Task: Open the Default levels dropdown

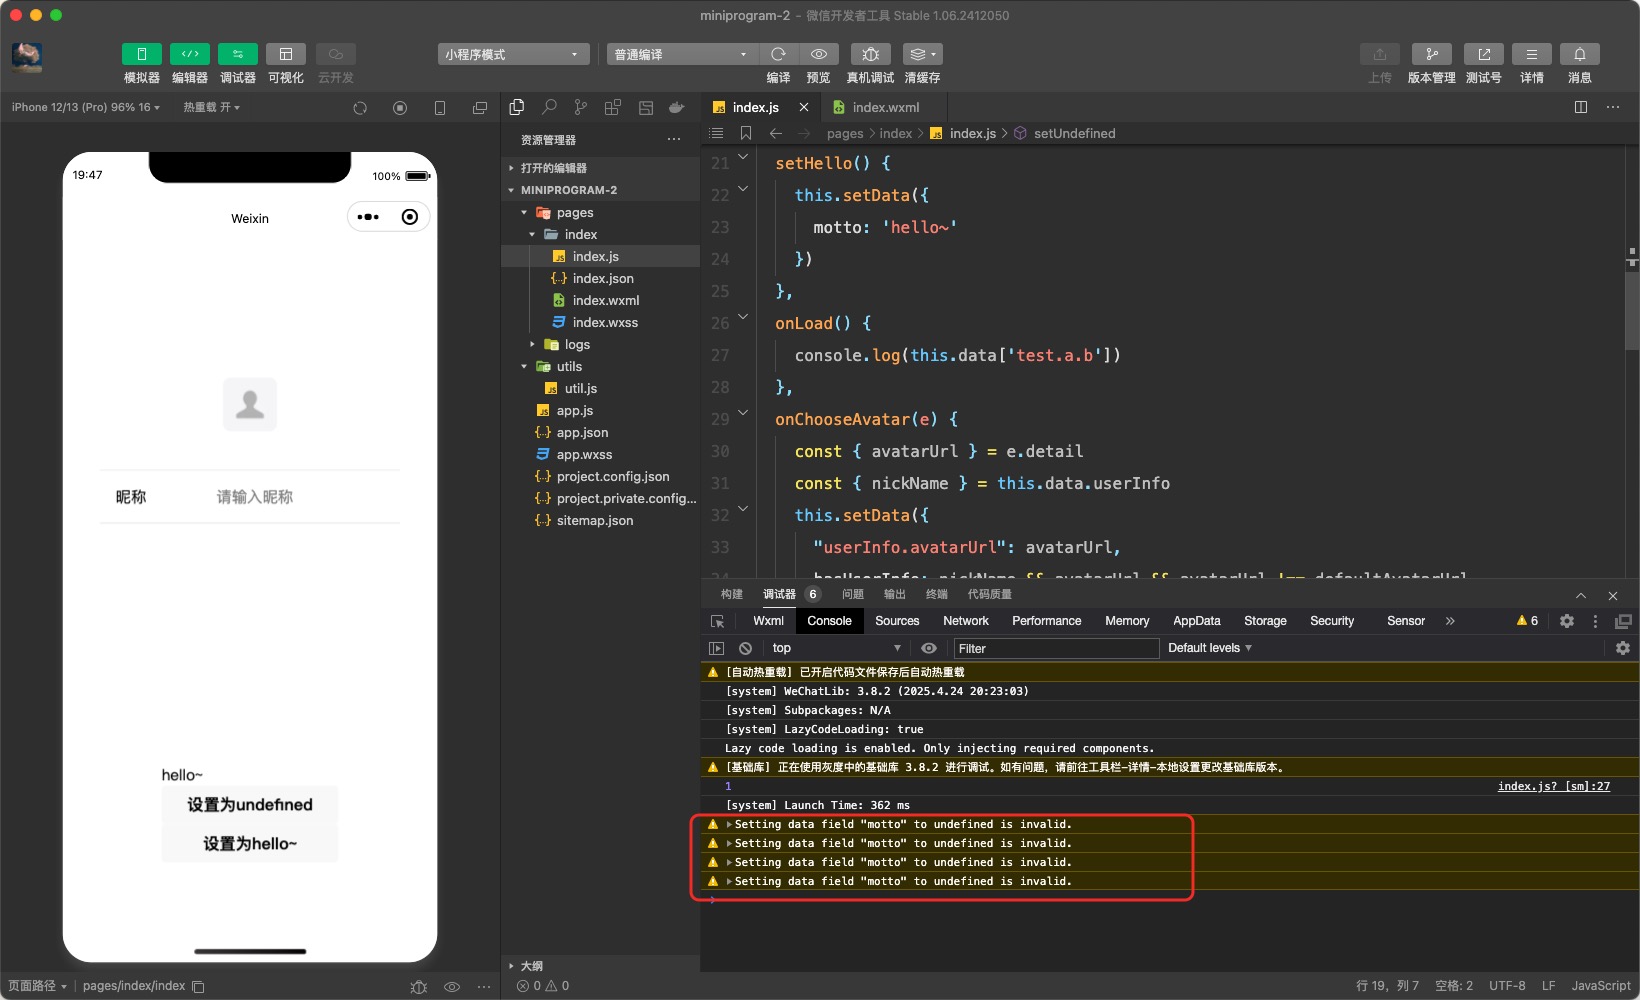Action: [x=1210, y=648]
